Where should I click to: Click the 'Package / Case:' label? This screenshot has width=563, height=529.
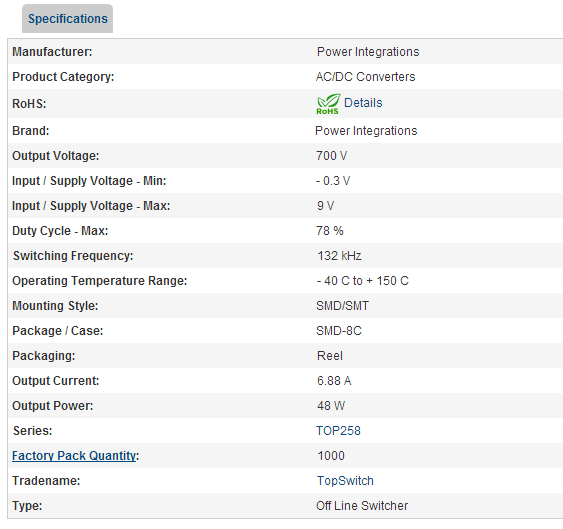(x=58, y=331)
